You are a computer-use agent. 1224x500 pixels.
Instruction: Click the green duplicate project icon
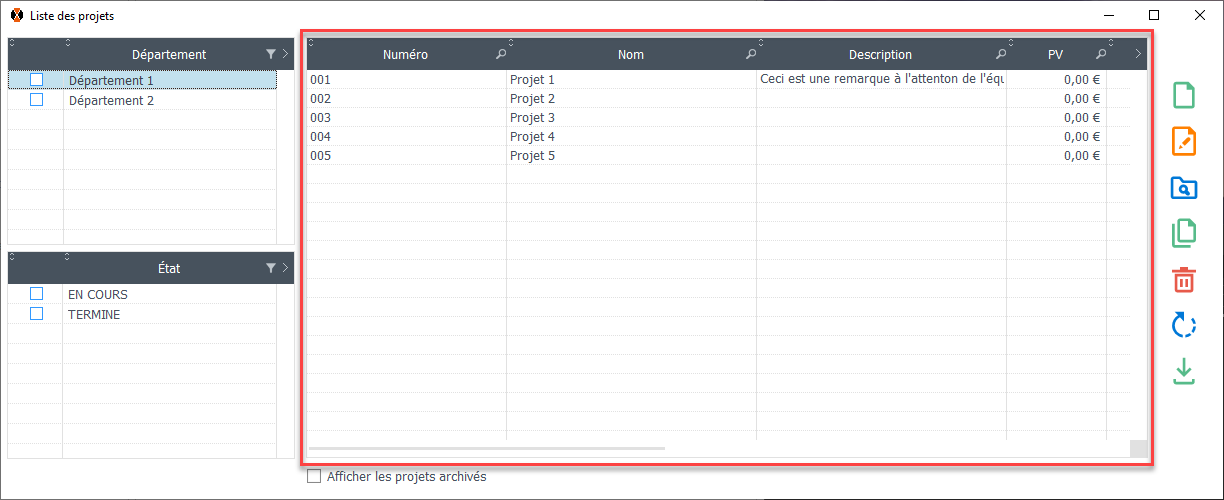[x=1183, y=233]
